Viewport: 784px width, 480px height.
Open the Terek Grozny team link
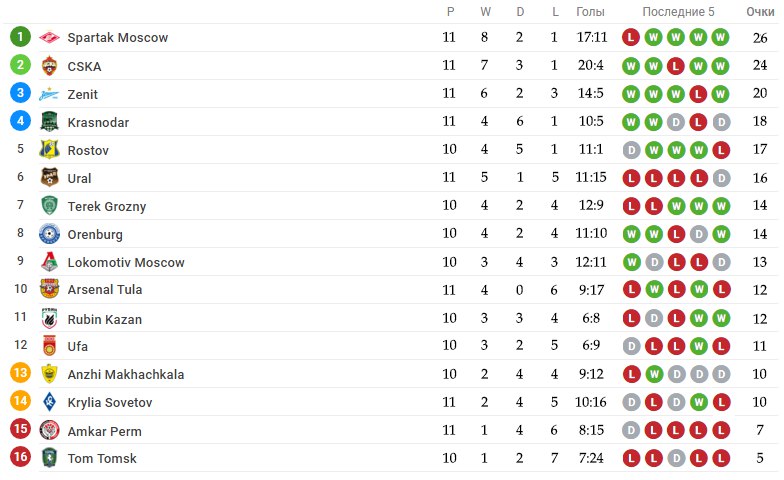point(106,206)
